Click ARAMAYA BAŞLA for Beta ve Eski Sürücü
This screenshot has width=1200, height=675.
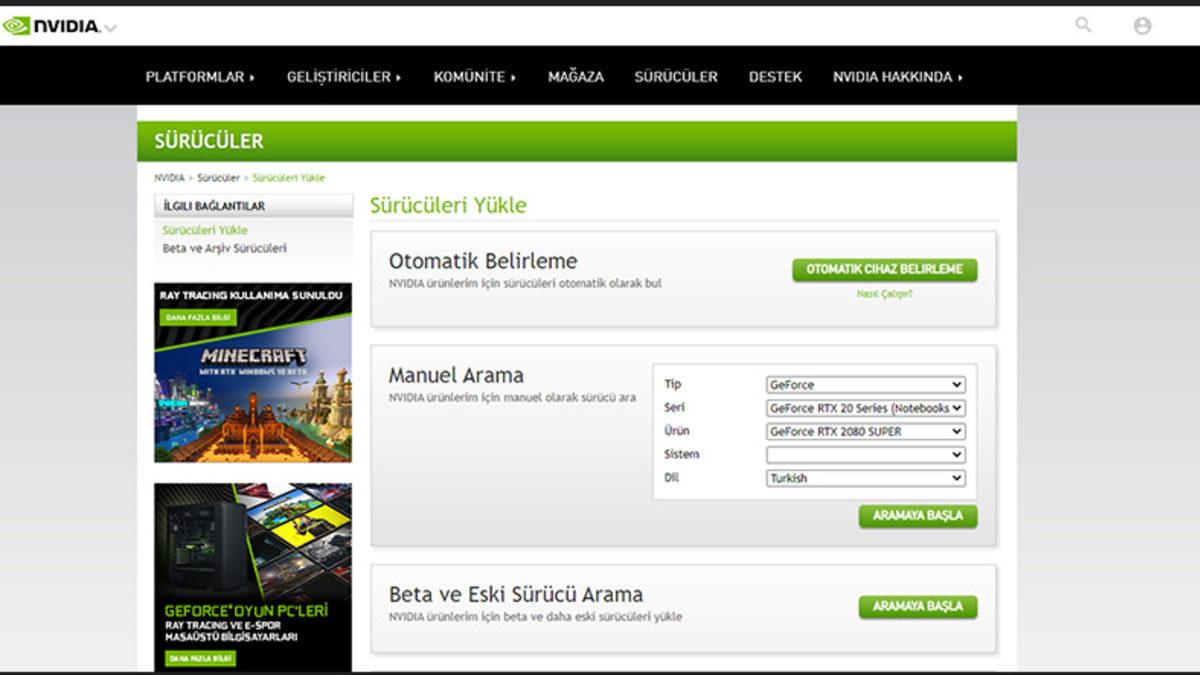(917, 607)
